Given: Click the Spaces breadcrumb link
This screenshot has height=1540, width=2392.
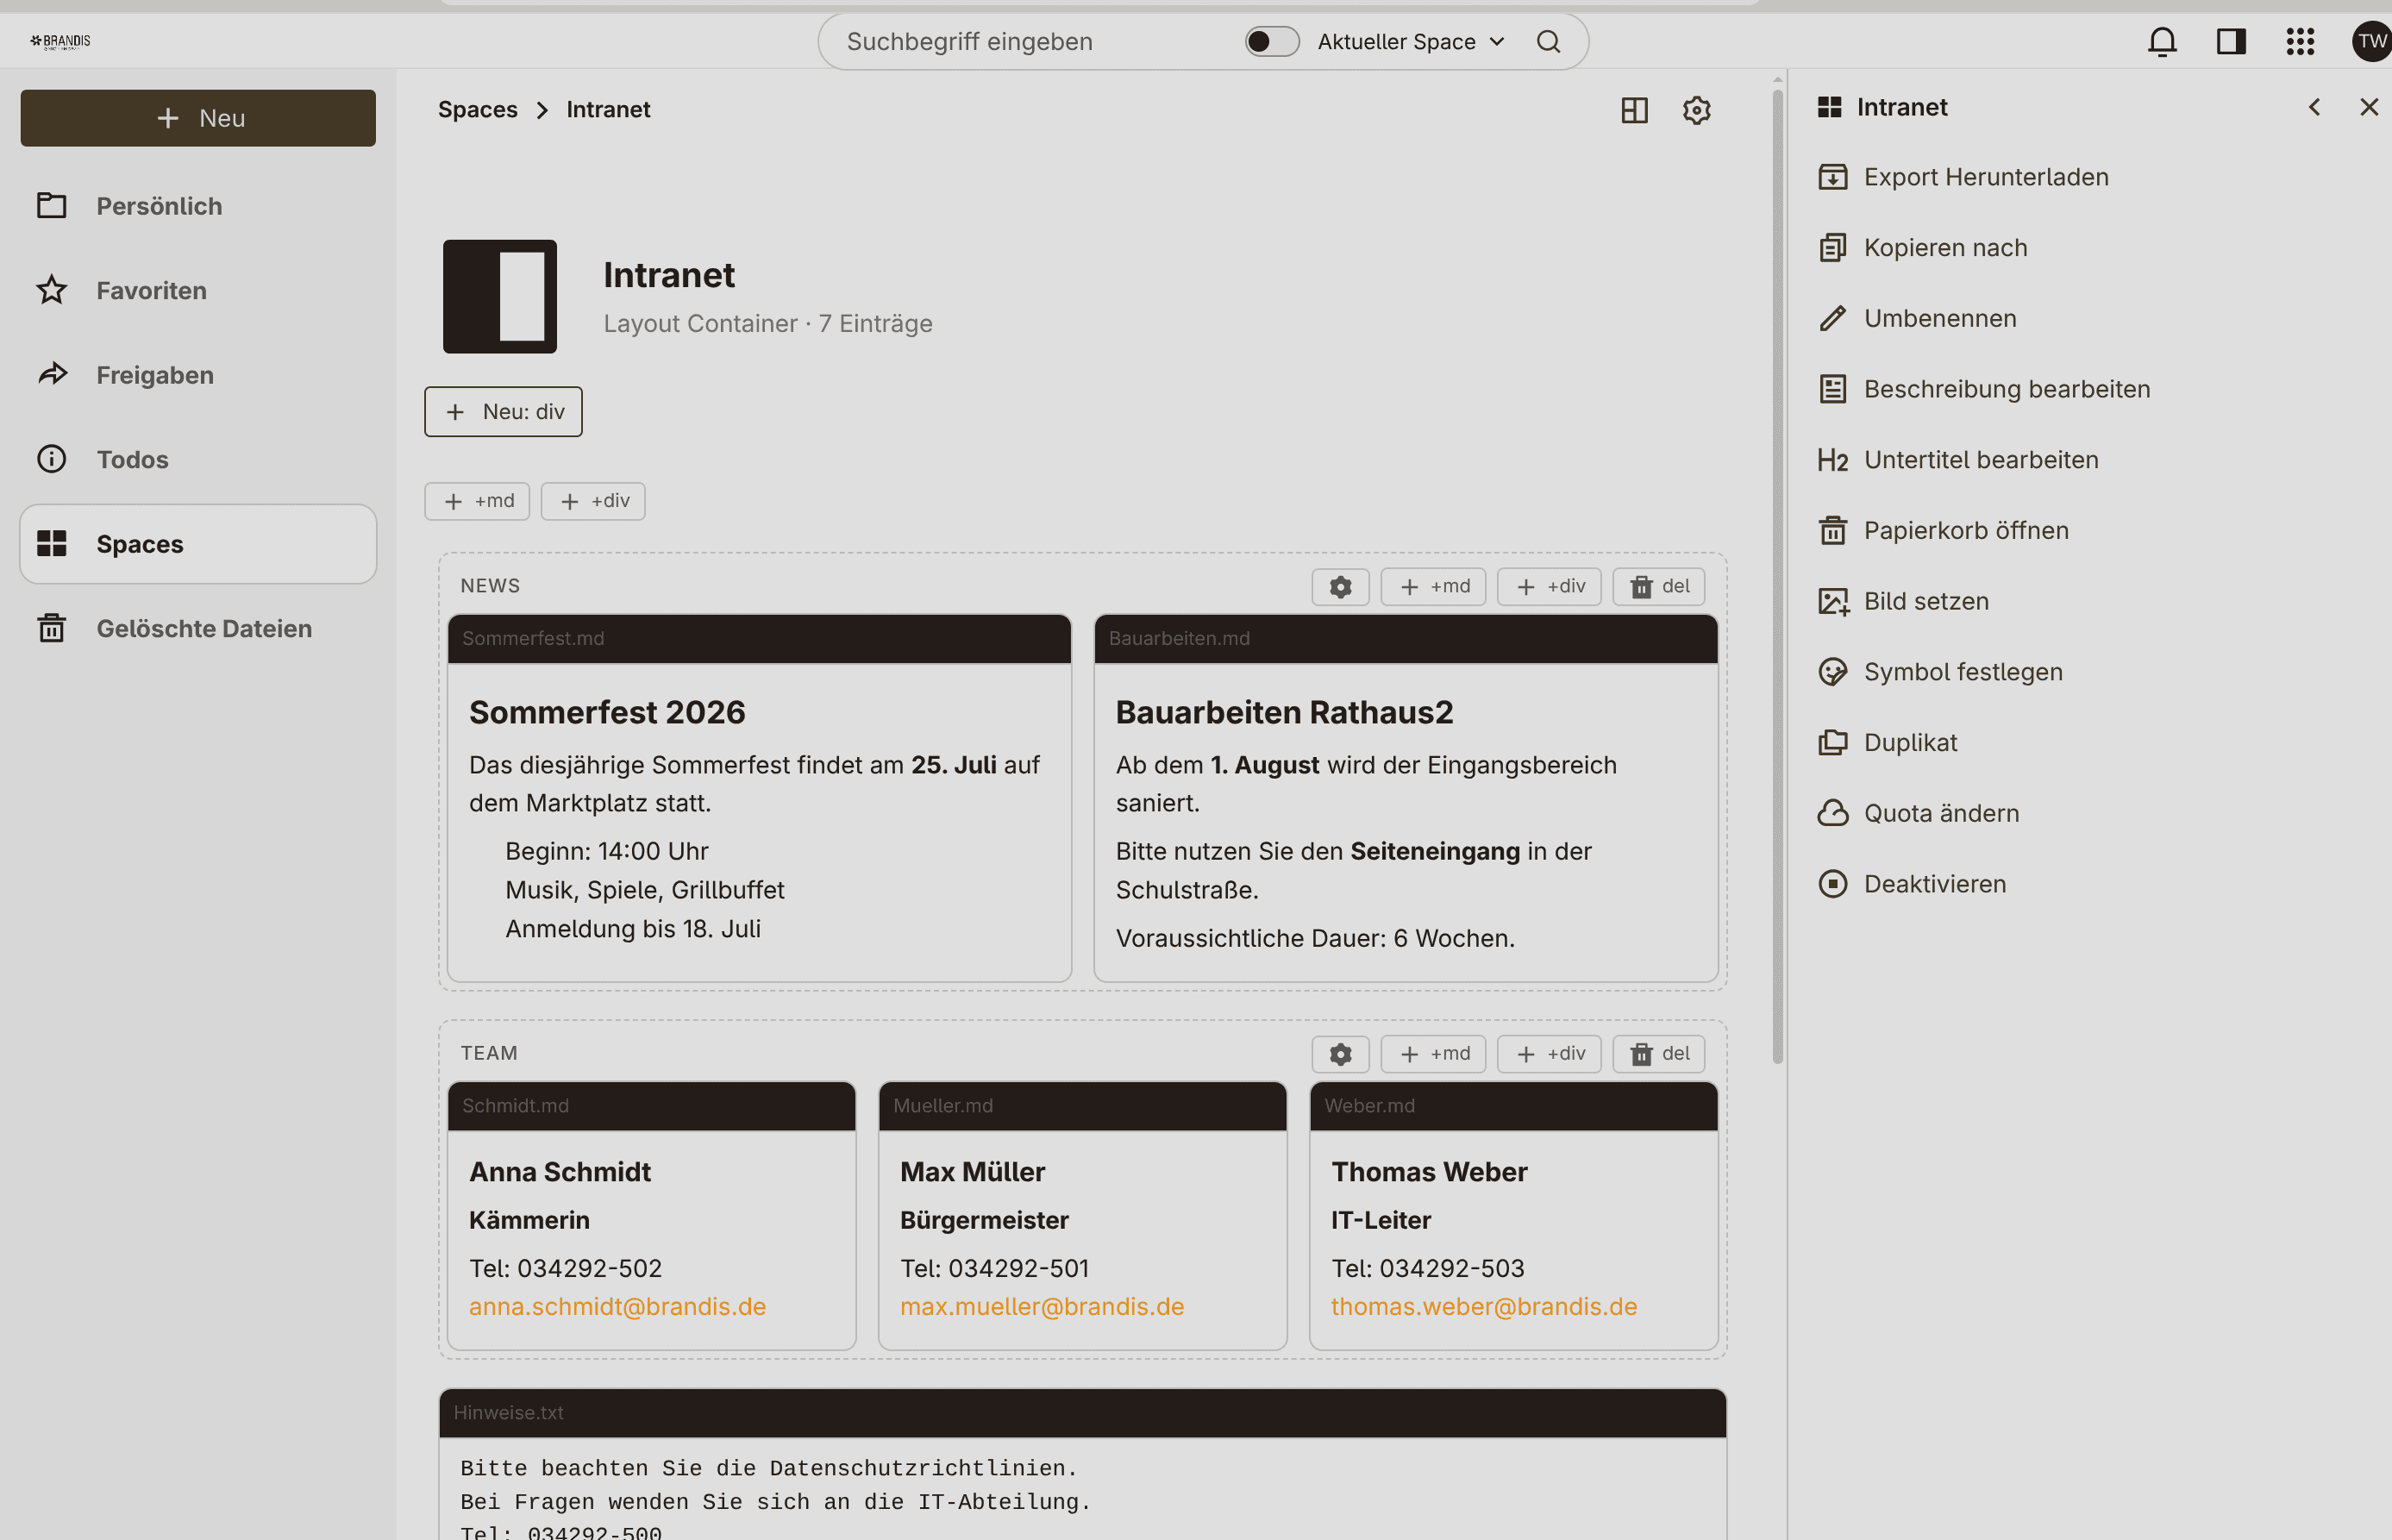Looking at the screenshot, I should (477, 110).
